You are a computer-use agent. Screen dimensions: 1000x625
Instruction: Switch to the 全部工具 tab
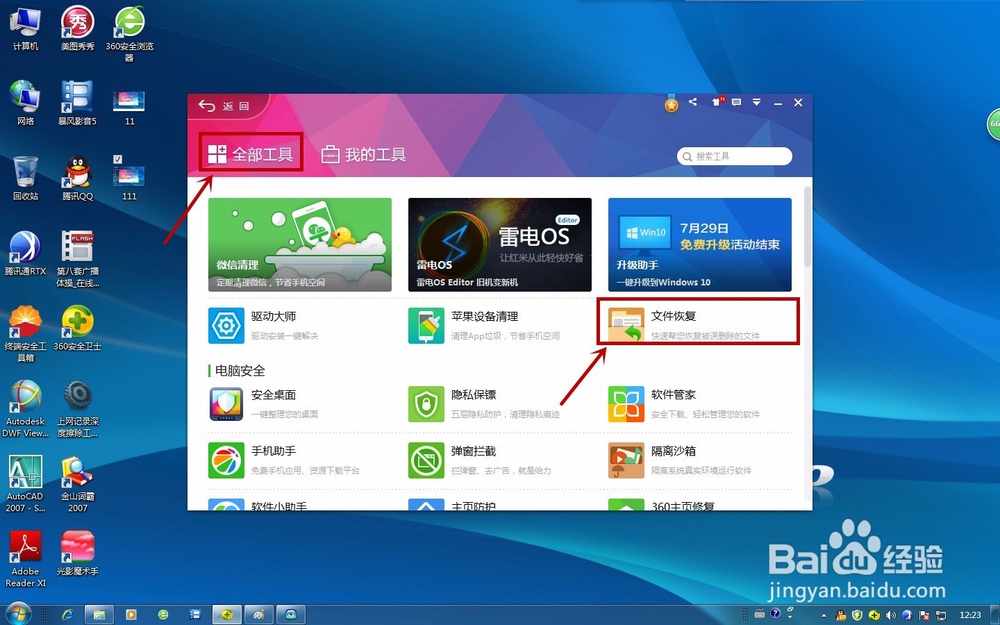251,154
